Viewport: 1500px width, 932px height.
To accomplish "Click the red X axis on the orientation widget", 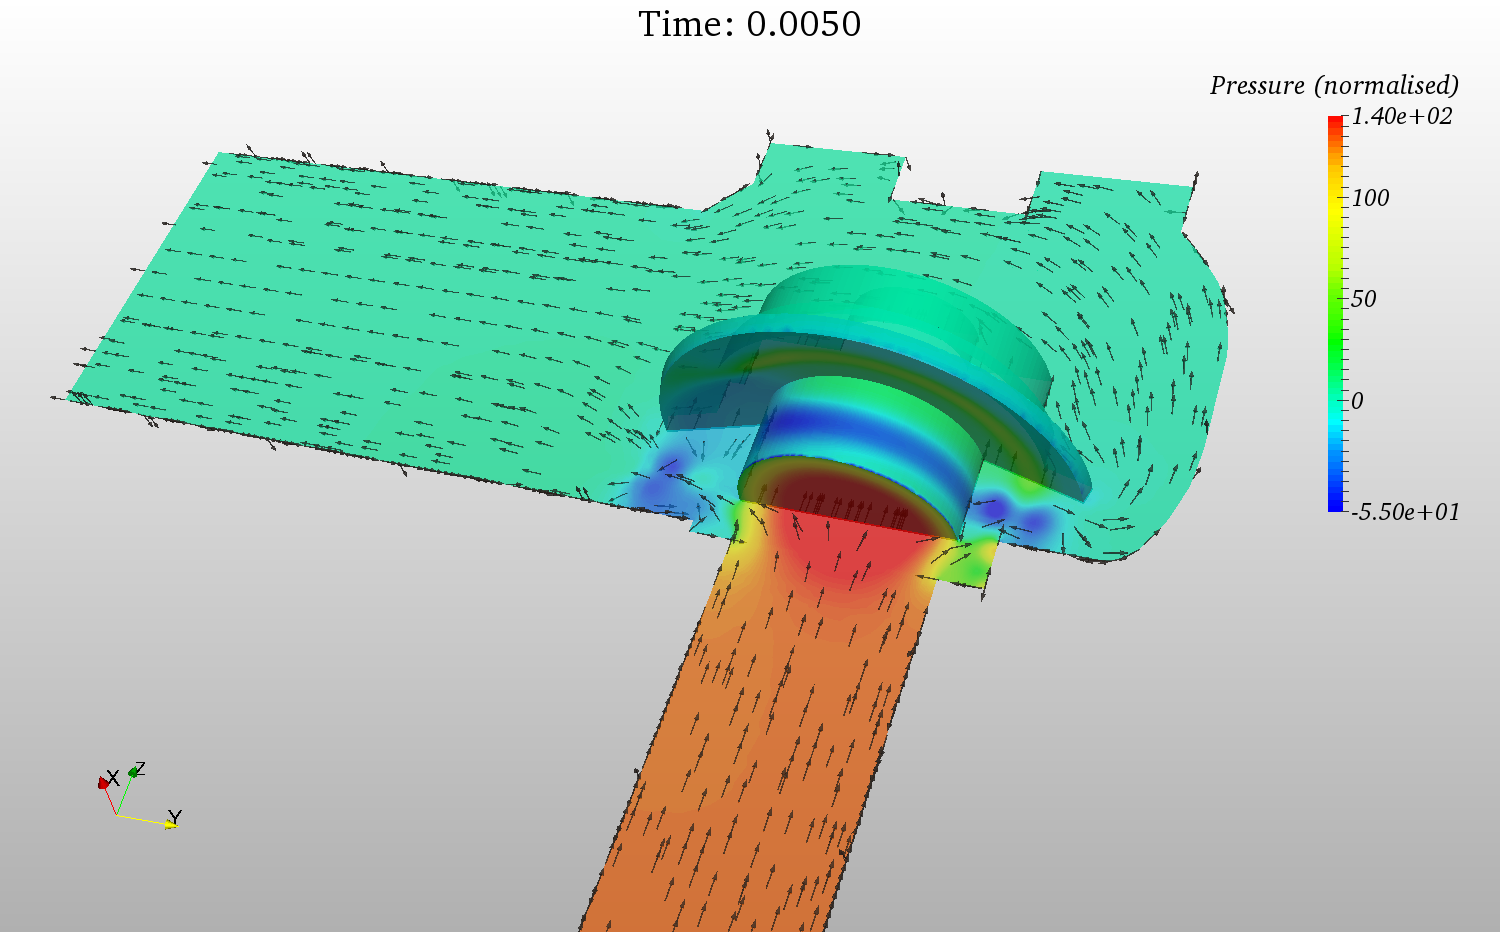I will coord(103,783).
